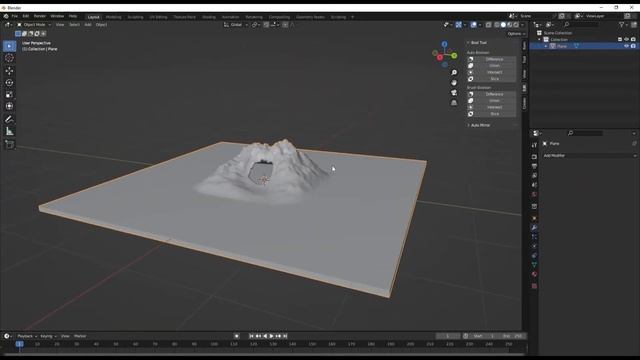The image size is (640, 360).
Task: Toggle Plane render camera icon
Action: [x=633, y=46]
